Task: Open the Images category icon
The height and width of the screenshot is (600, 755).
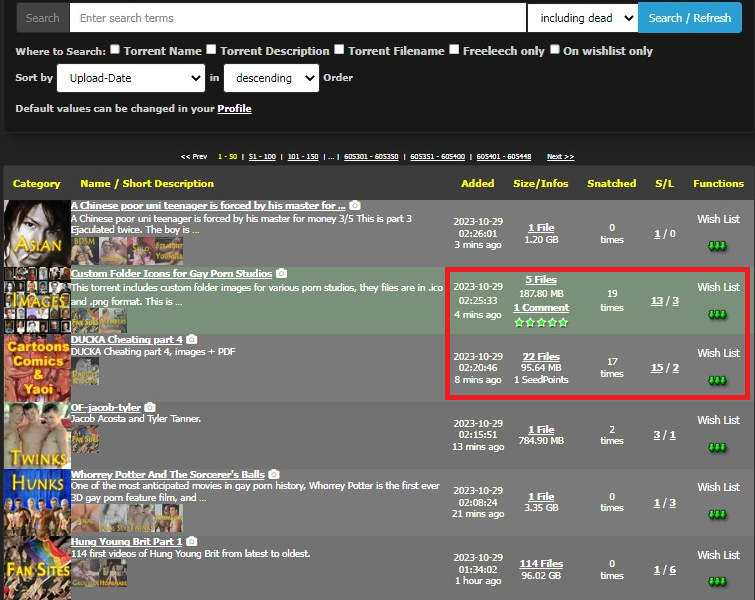Action: click(x=35, y=300)
